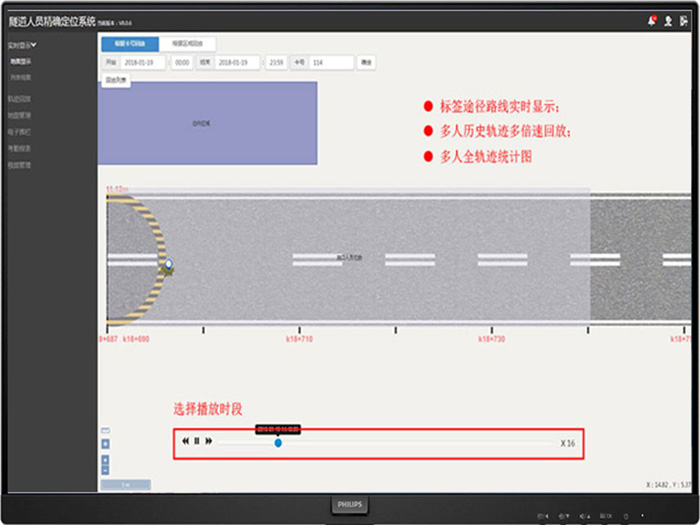Click the card number field showing 114
The image size is (700, 525).
[331, 62]
